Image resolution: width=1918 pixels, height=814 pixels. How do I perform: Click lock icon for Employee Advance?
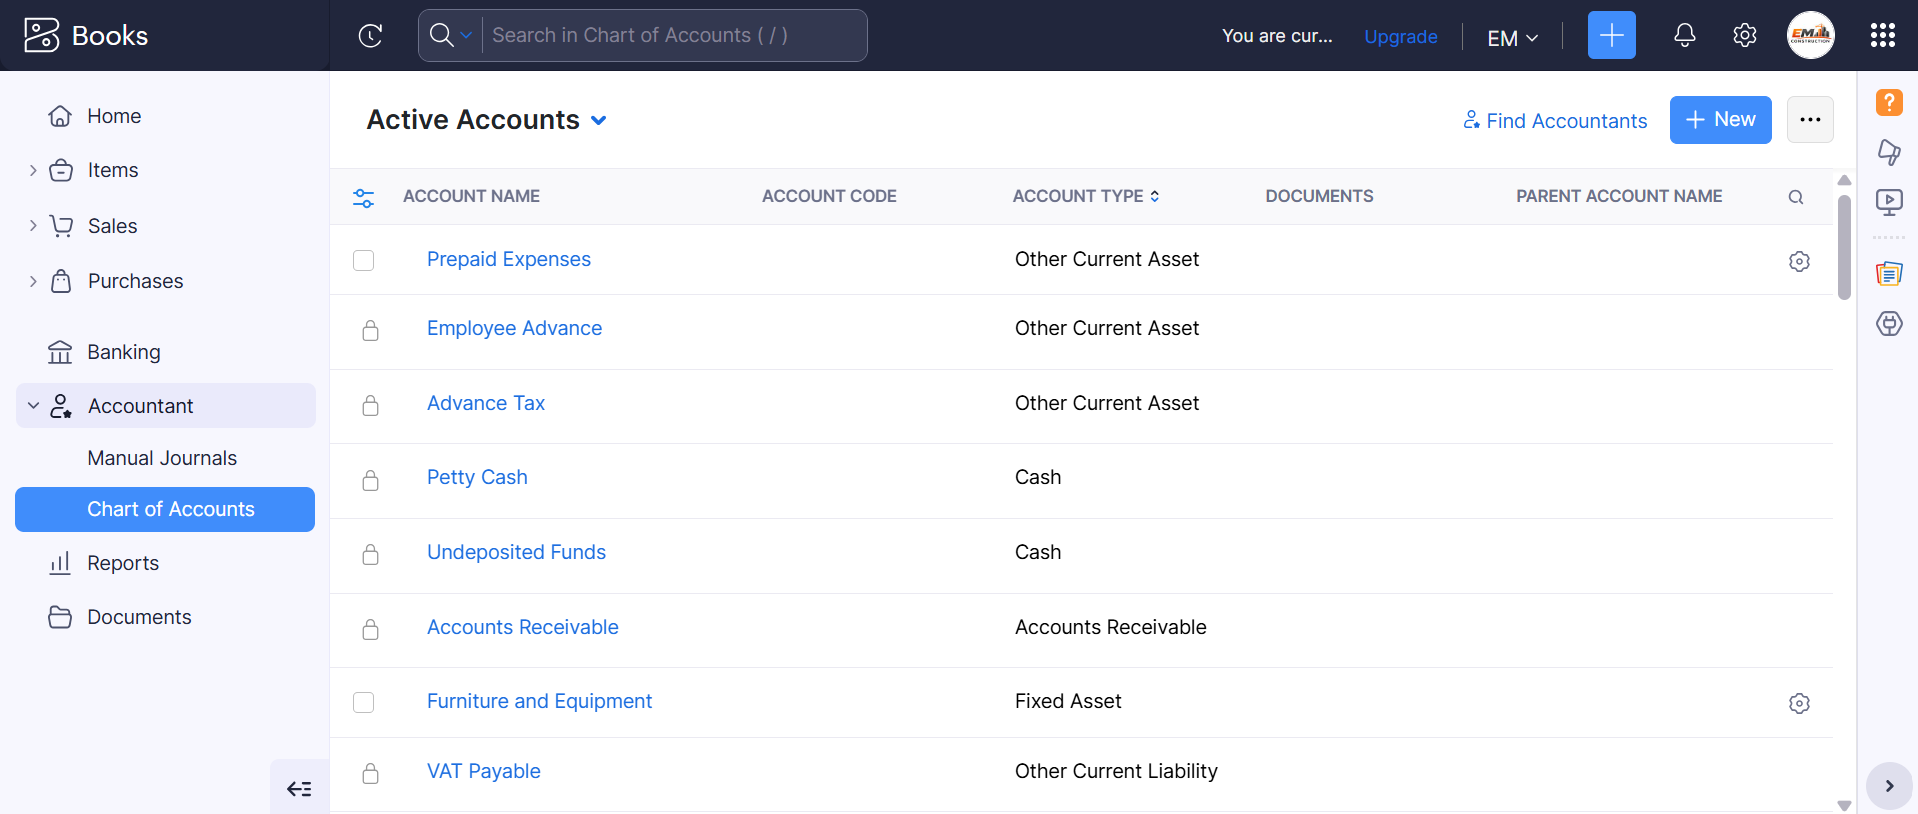click(370, 330)
